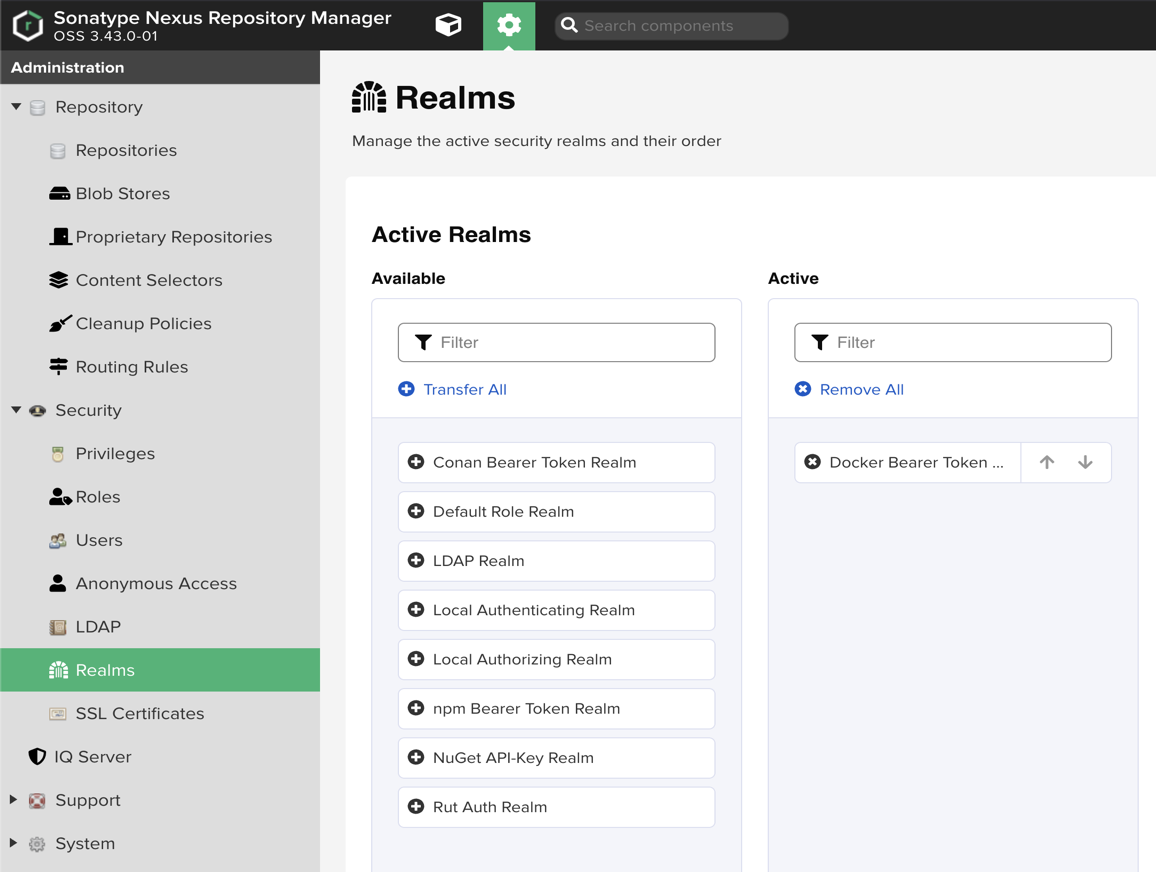Select Routing Rules in the sidebar
The height and width of the screenshot is (872, 1156).
(131, 366)
